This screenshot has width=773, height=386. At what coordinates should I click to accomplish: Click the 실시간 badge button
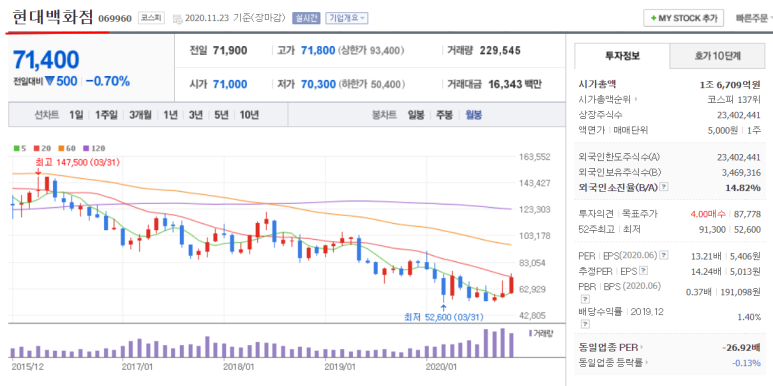click(306, 18)
